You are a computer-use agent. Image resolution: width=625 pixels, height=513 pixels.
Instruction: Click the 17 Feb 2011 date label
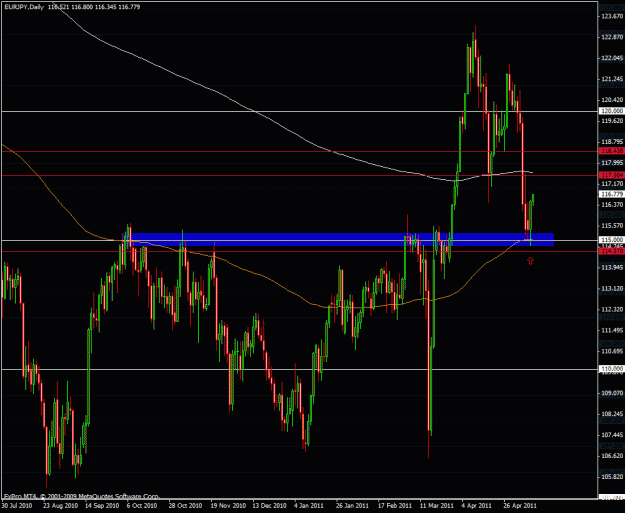(x=395, y=506)
